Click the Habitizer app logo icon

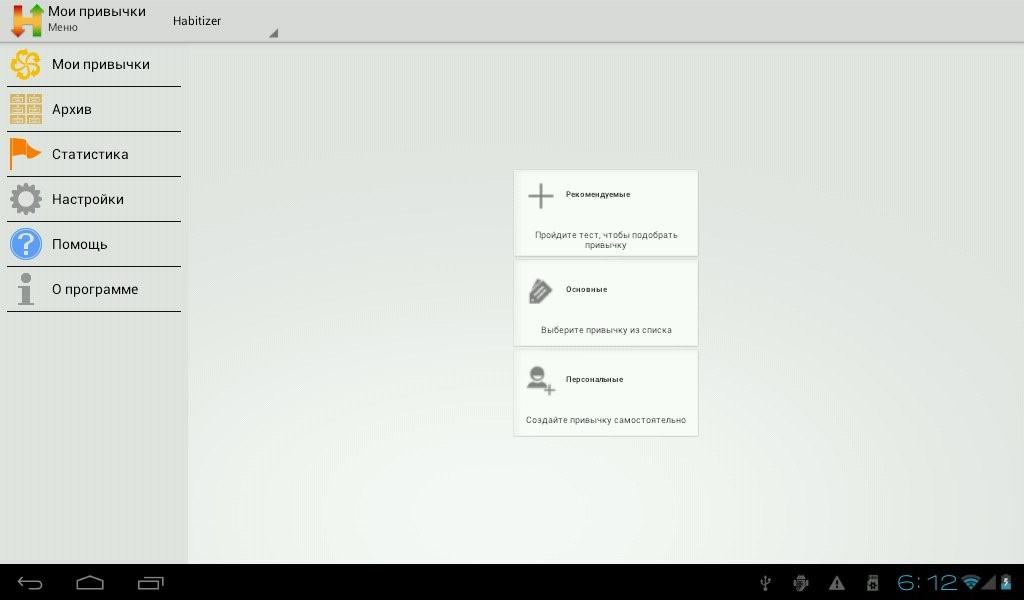pyautogui.click(x=26, y=20)
